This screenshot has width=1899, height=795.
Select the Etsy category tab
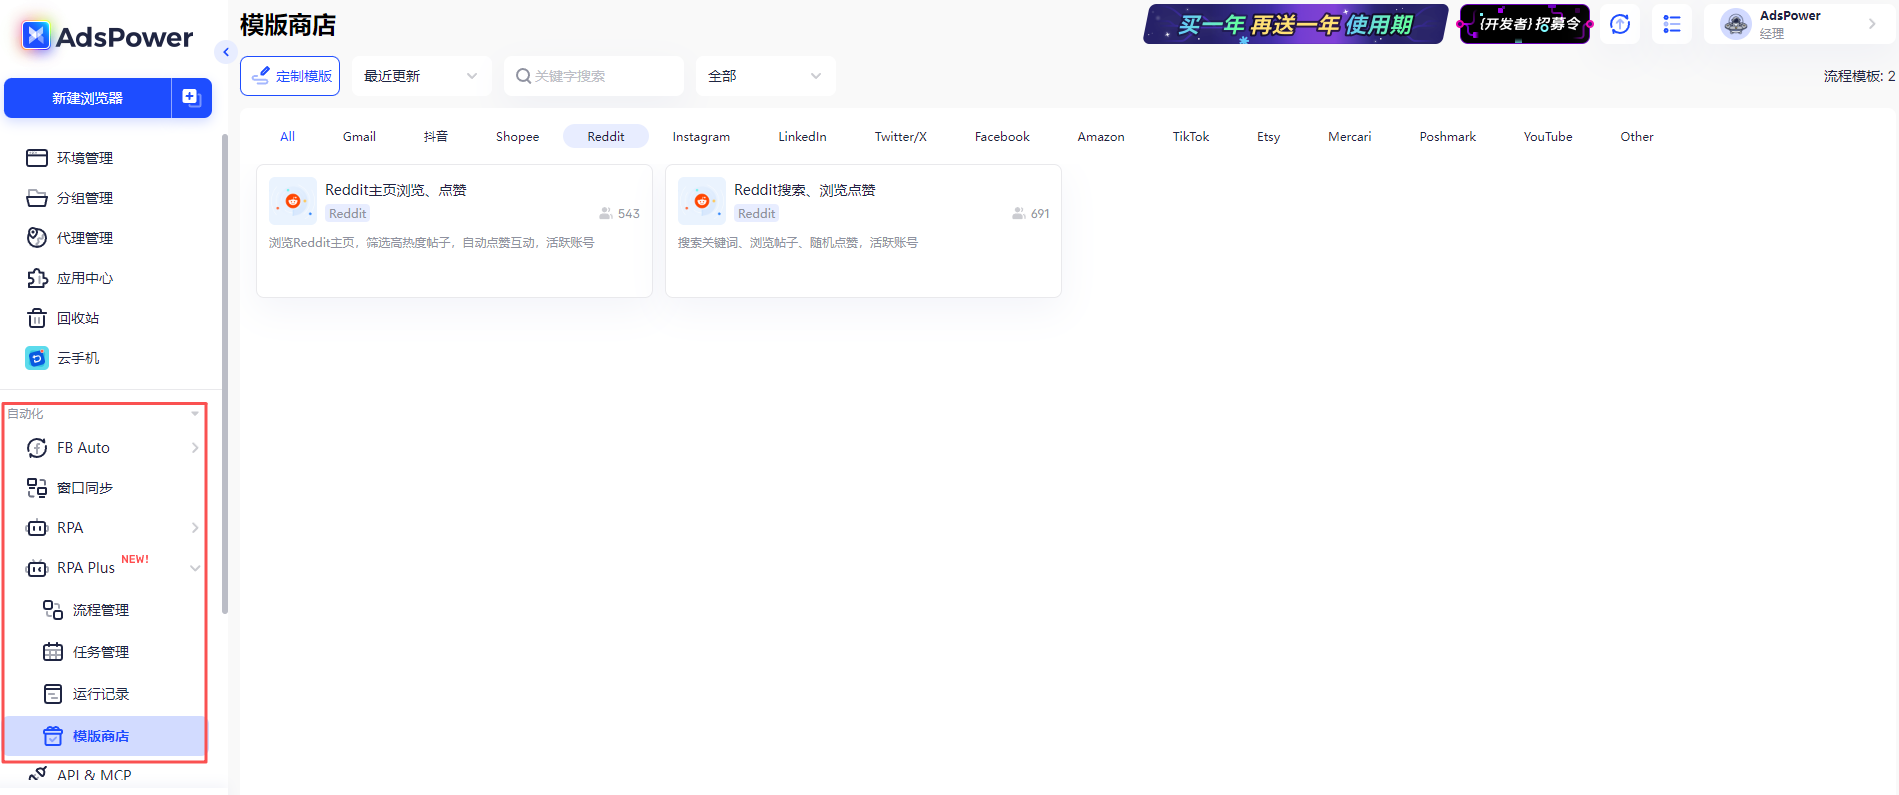coord(1268,136)
